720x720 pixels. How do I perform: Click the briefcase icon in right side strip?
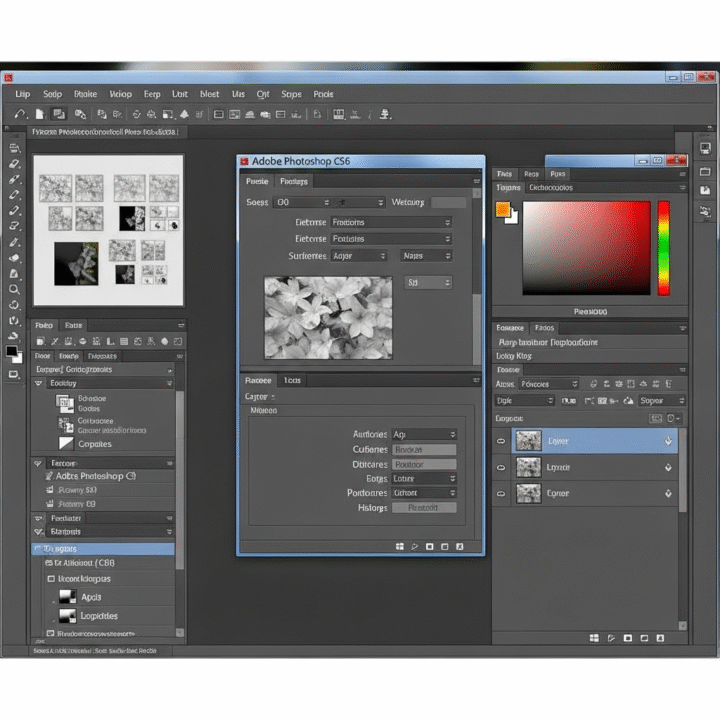click(x=705, y=171)
